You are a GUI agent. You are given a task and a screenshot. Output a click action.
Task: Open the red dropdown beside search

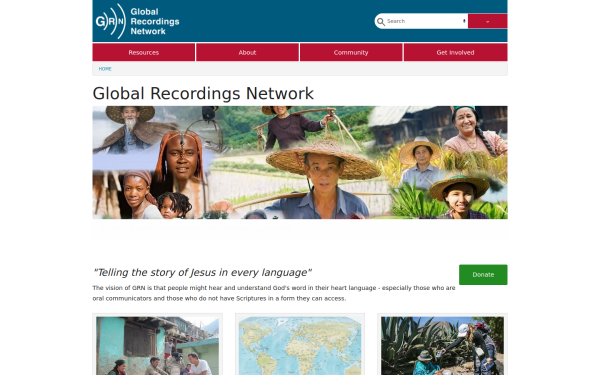coord(488,21)
